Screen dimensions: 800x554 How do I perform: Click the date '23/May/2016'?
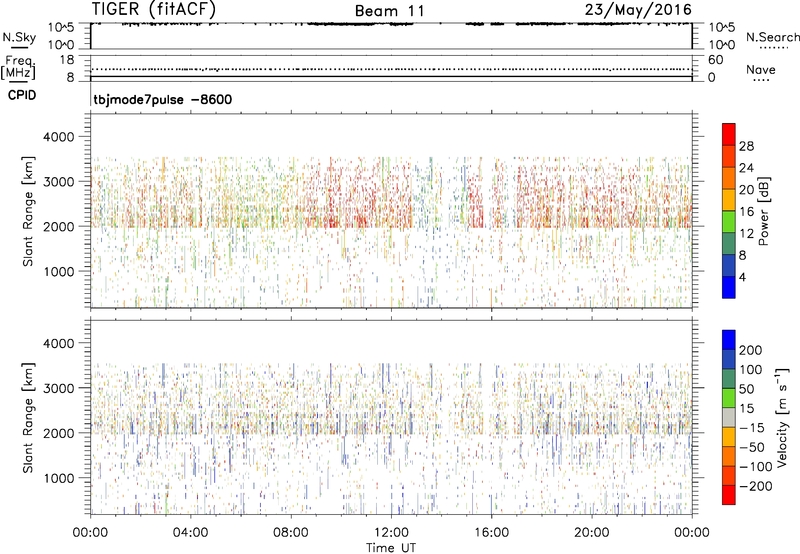click(638, 9)
